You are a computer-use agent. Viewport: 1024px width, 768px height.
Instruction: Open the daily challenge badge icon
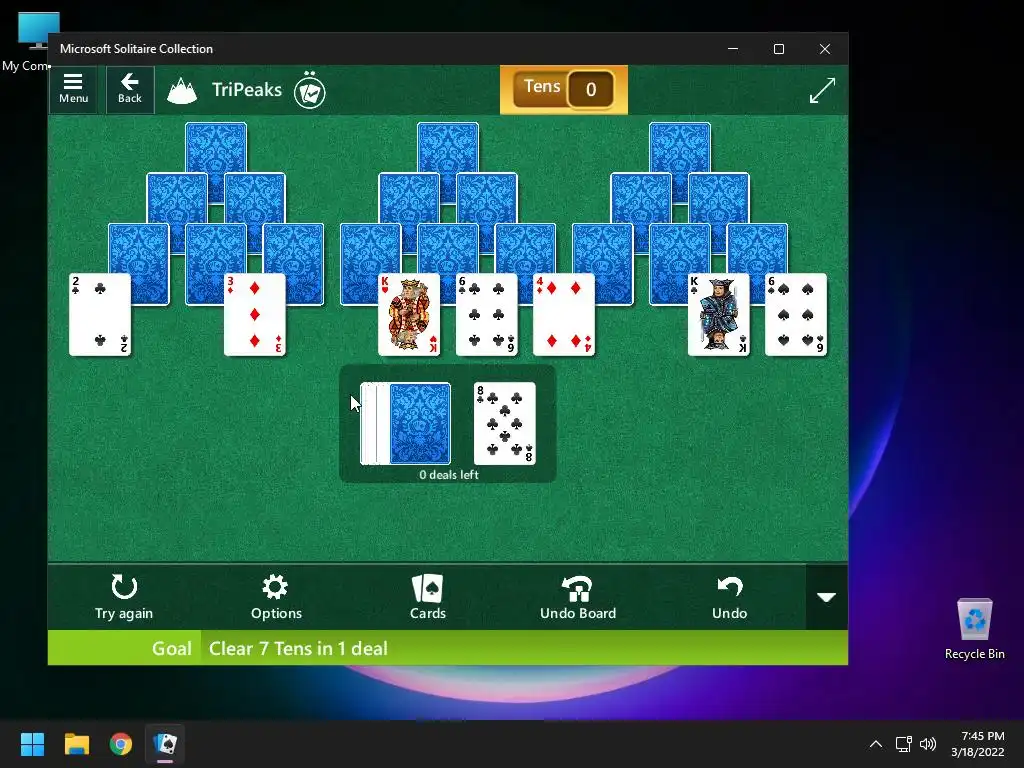(x=310, y=91)
